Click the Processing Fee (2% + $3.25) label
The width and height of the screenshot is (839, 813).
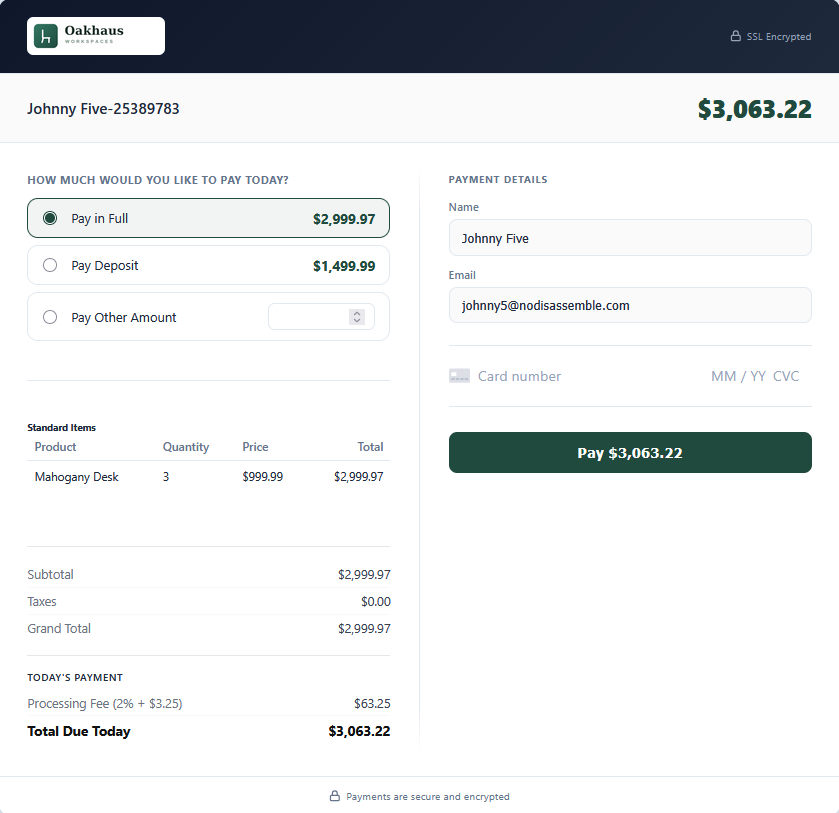[105, 703]
